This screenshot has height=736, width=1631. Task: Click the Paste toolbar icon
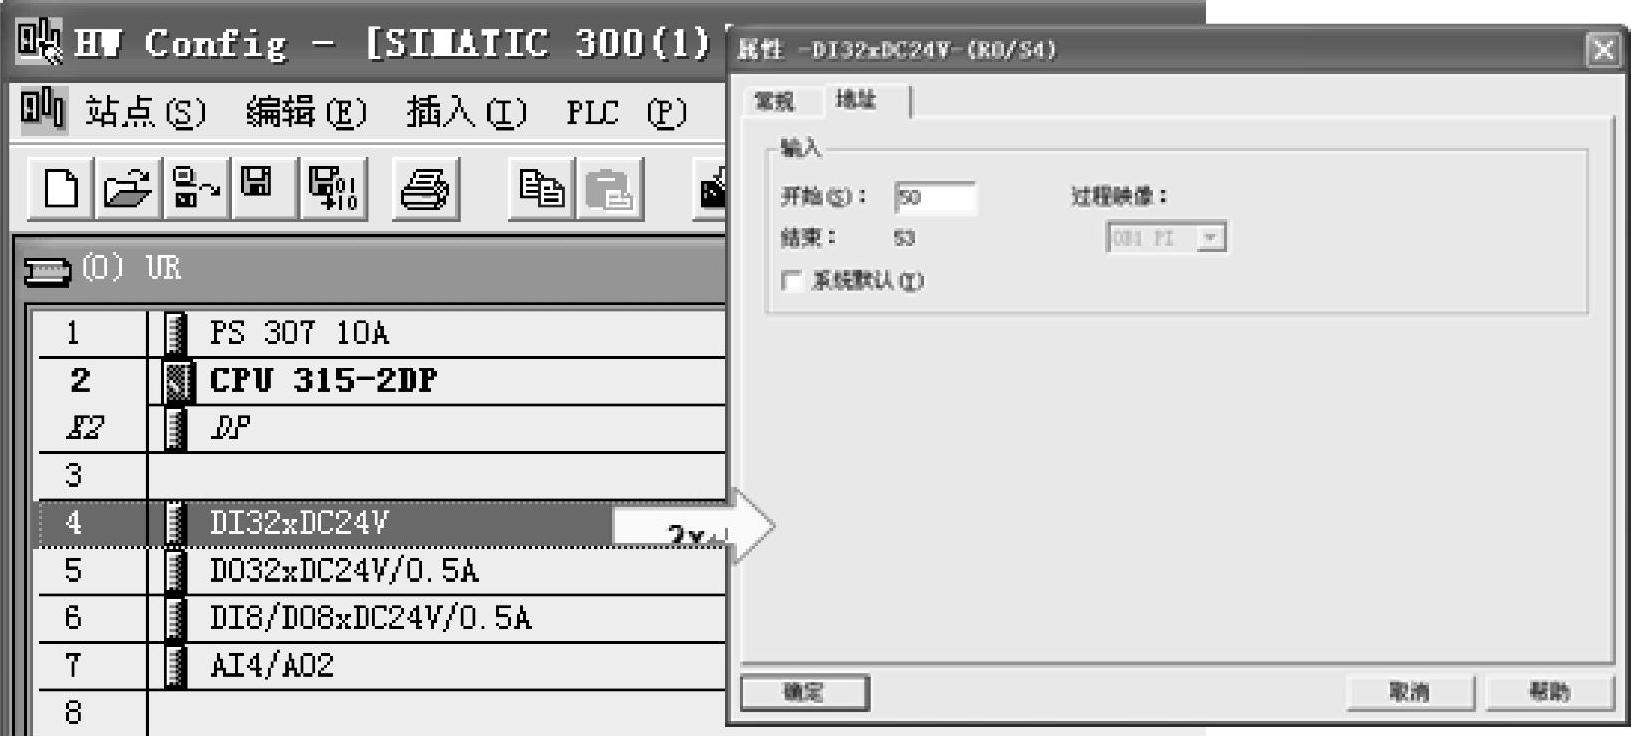click(x=609, y=187)
